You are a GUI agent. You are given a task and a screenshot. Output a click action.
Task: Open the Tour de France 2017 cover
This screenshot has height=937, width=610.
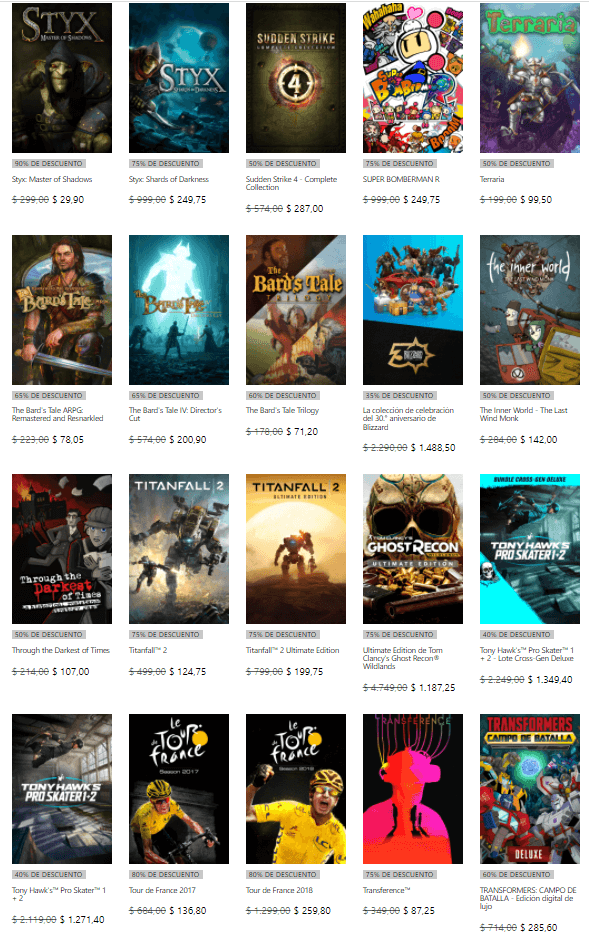tap(178, 788)
